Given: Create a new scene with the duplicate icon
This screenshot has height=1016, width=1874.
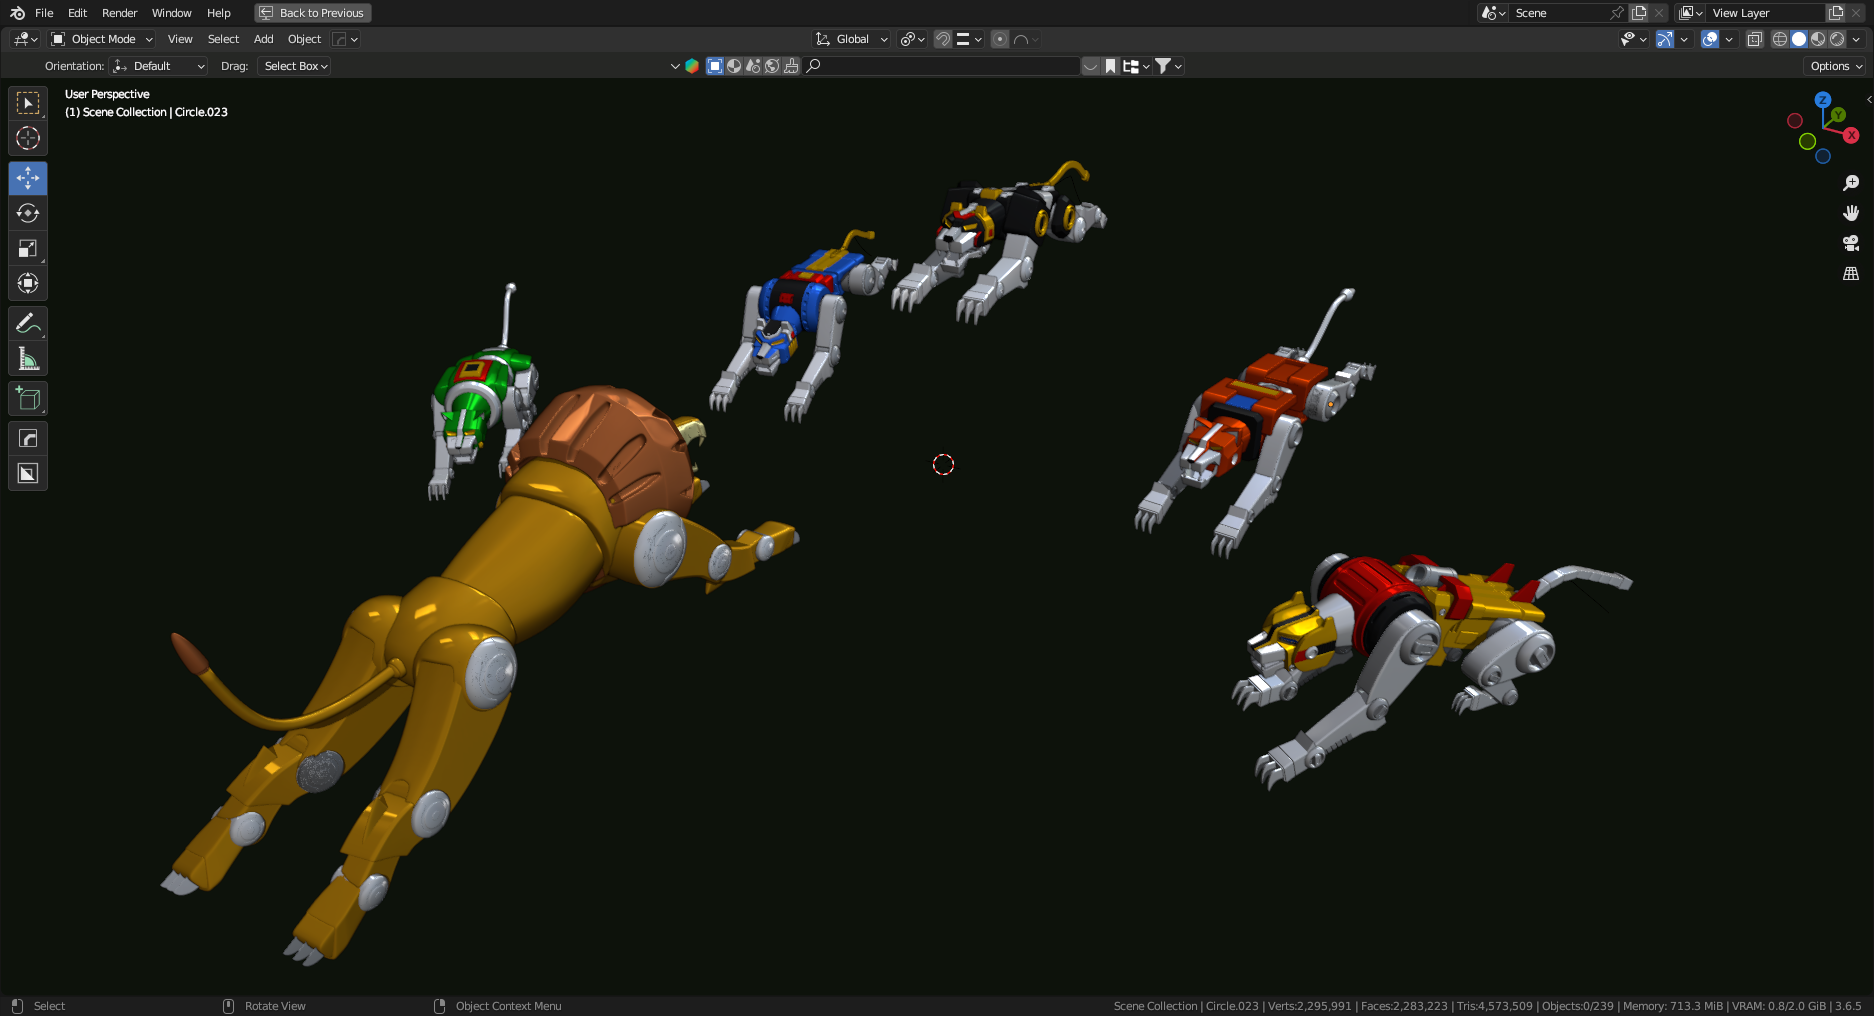Looking at the screenshot, I should point(1639,13).
